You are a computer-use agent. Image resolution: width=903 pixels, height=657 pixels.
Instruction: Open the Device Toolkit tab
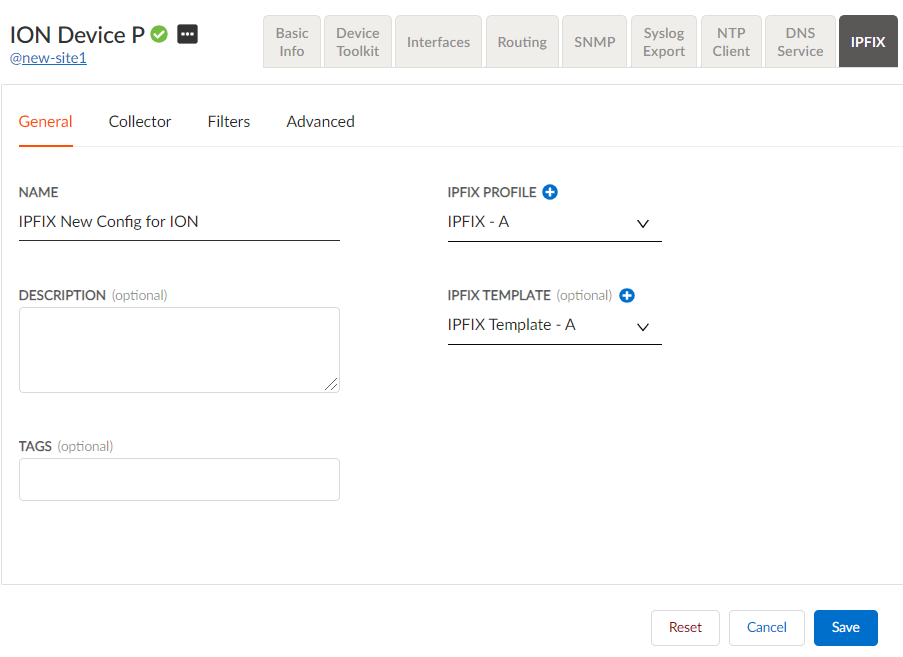[358, 42]
